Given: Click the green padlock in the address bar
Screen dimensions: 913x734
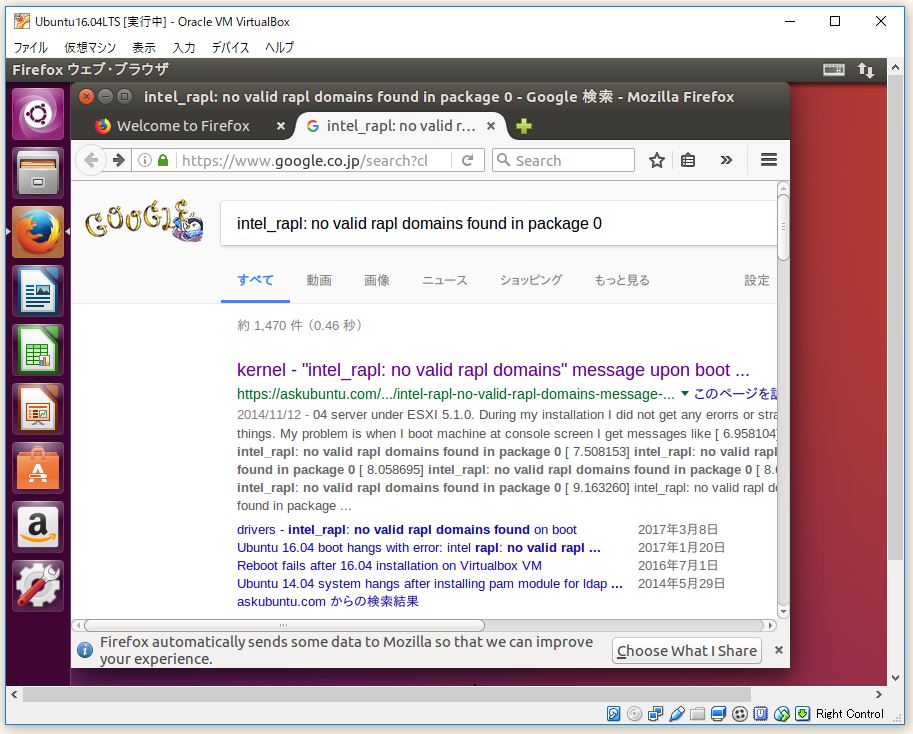Looking at the screenshot, I should pos(163,160).
